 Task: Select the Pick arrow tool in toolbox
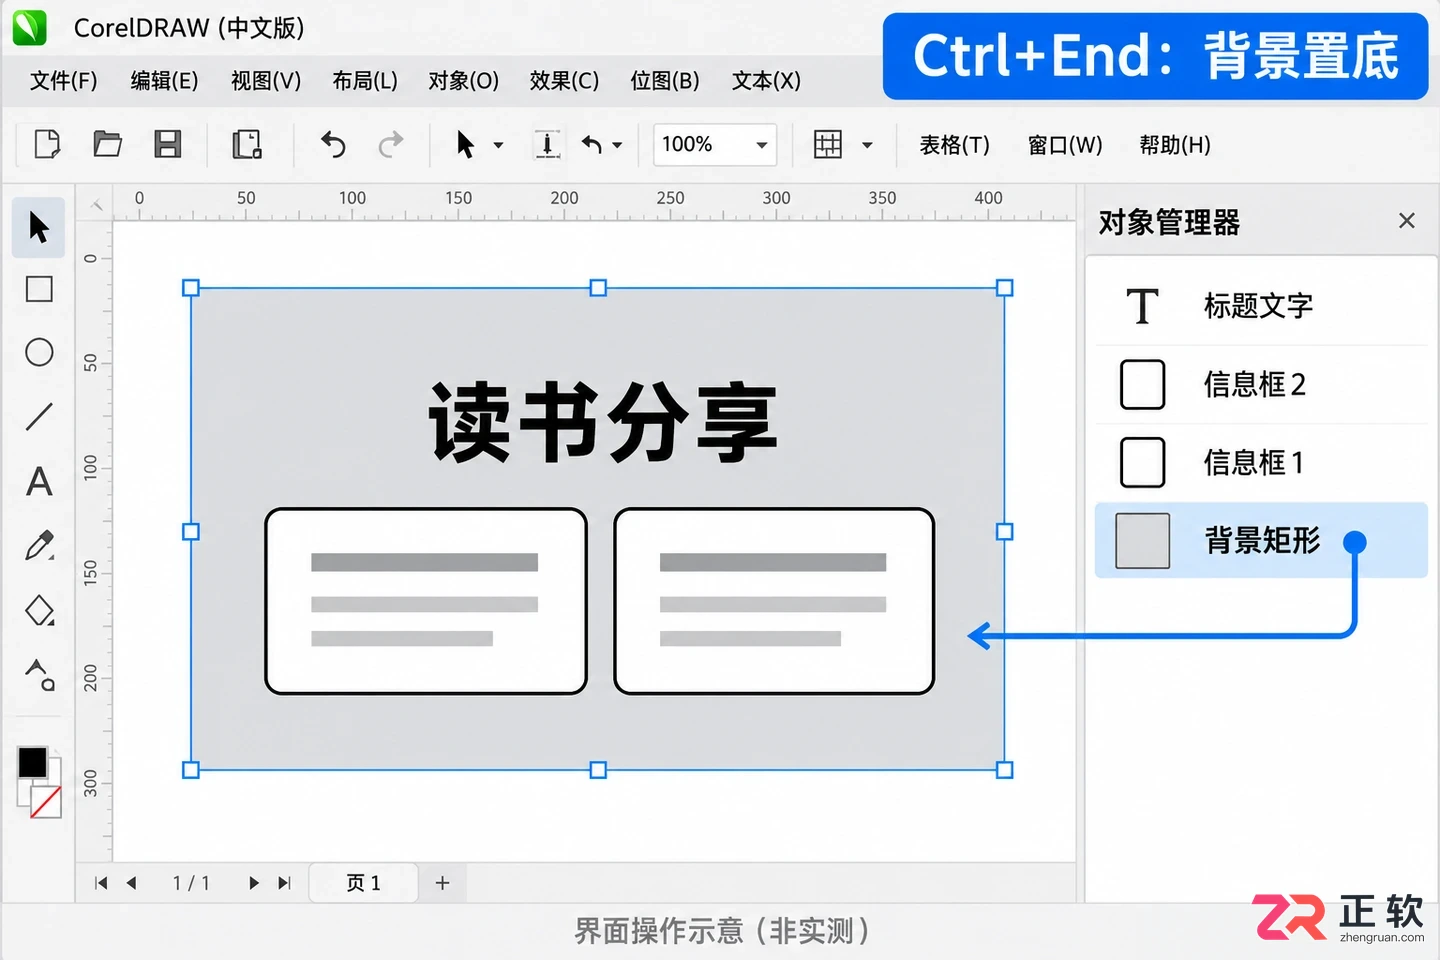(39, 228)
